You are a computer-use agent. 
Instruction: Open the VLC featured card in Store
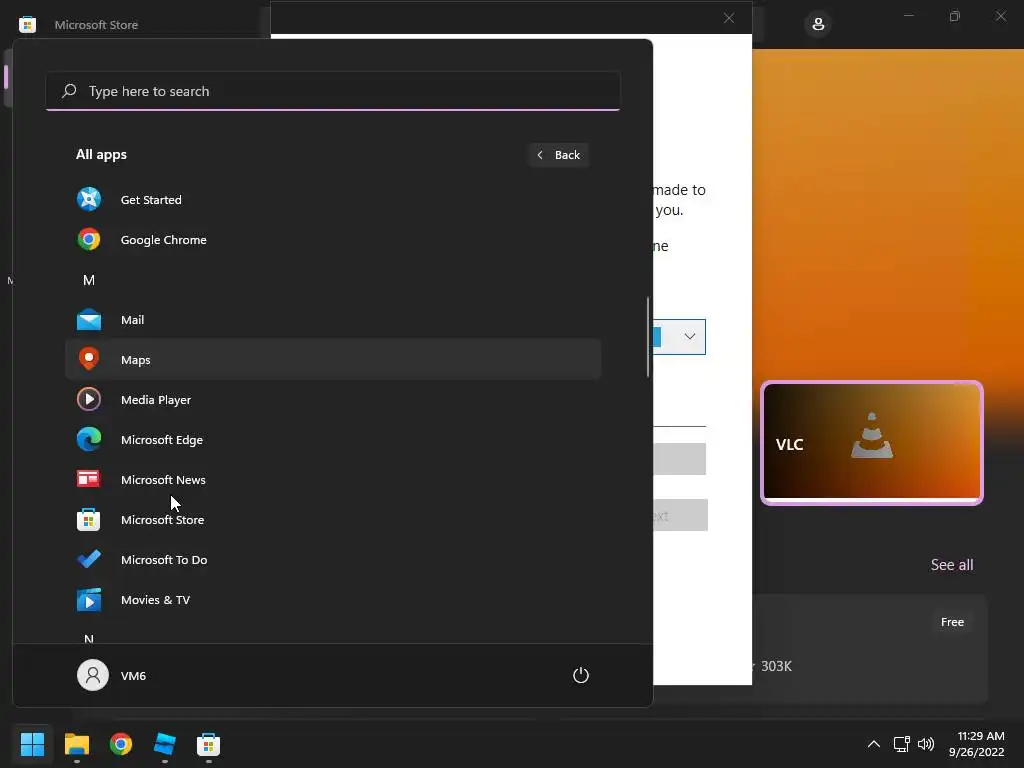pyautogui.click(x=872, y=443)
